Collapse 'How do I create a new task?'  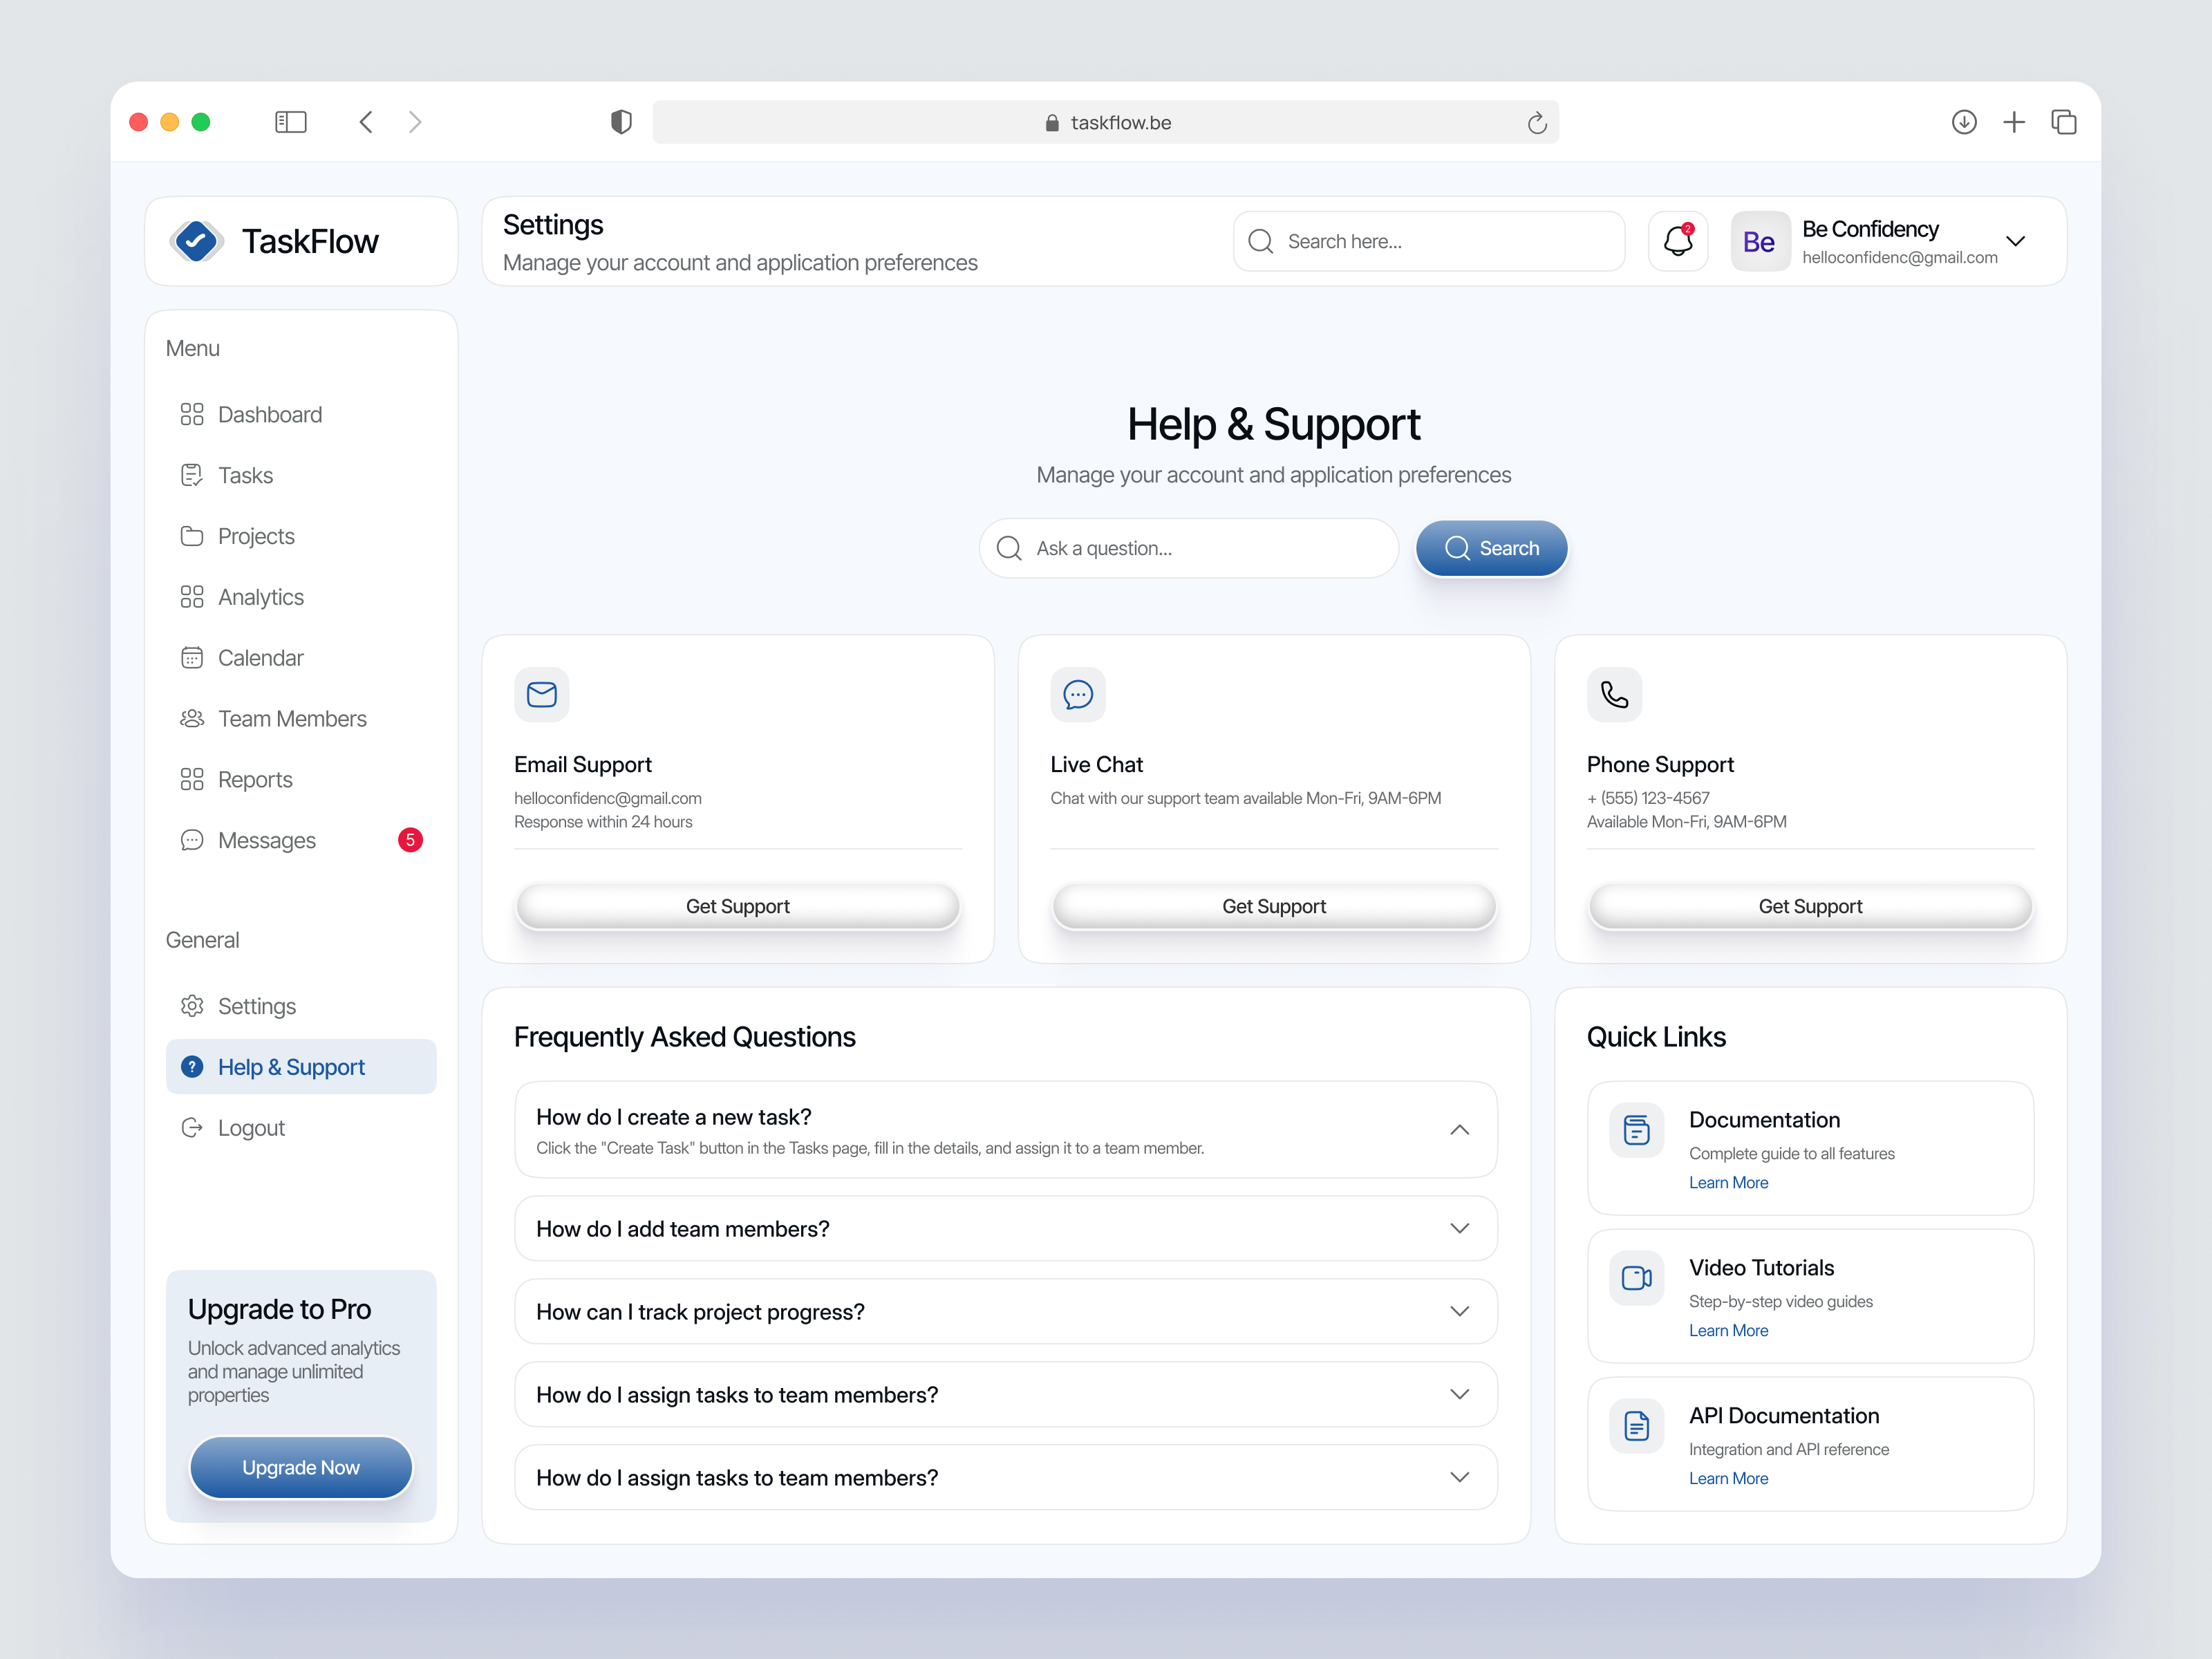tap(1460, 1129)
